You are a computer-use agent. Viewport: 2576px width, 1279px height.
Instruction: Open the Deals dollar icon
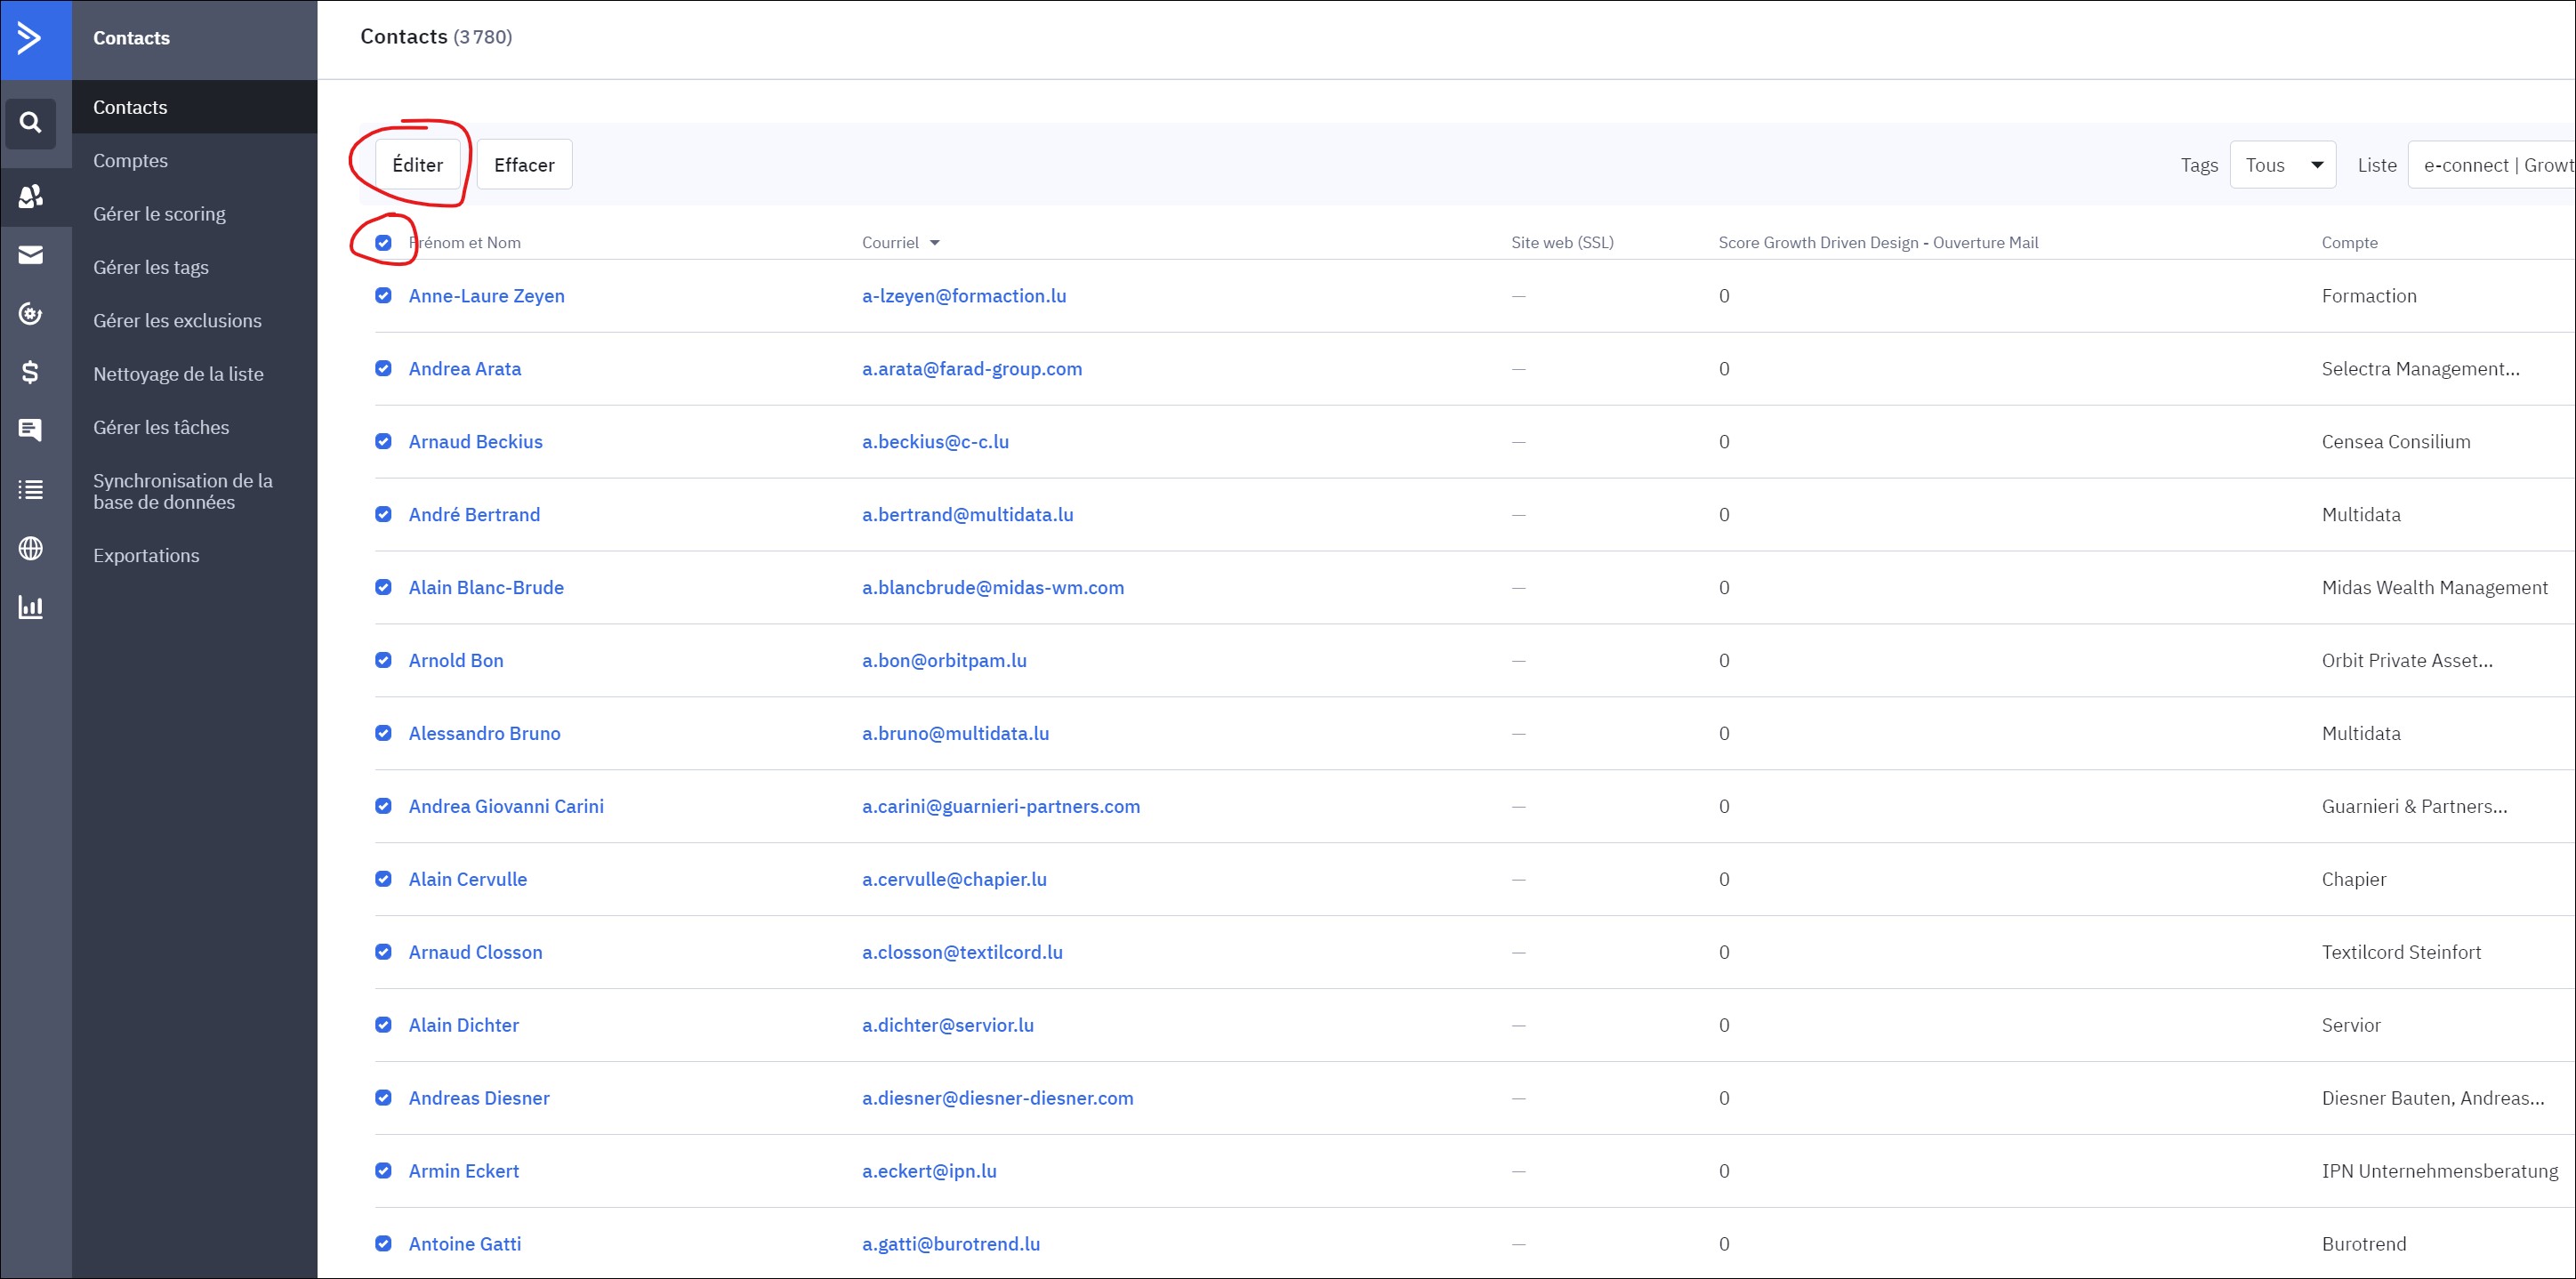click(x=31, y=372)
